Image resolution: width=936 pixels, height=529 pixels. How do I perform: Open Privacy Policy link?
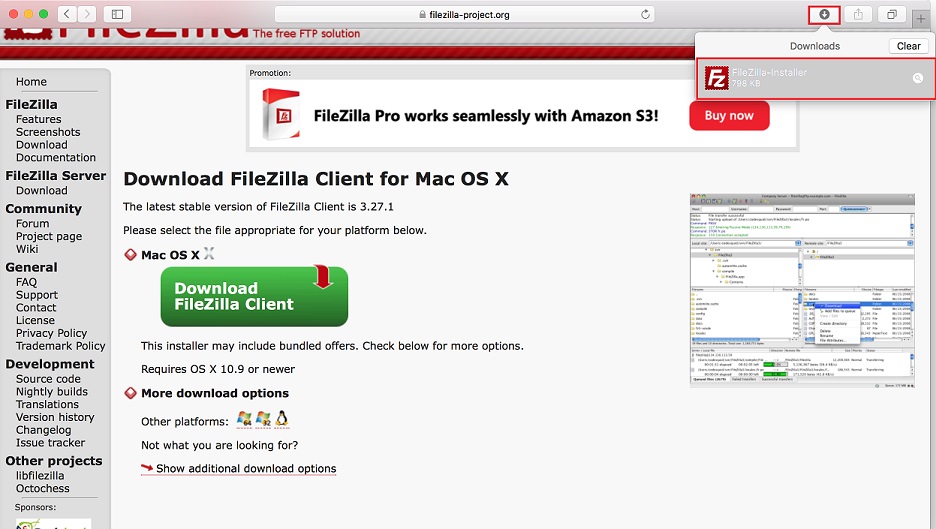click(x=51, y=333)
